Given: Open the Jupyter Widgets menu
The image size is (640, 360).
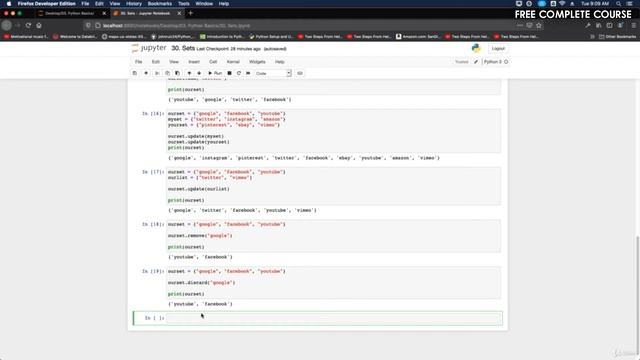Looking at the screenshot, I should tap(257, 62).
